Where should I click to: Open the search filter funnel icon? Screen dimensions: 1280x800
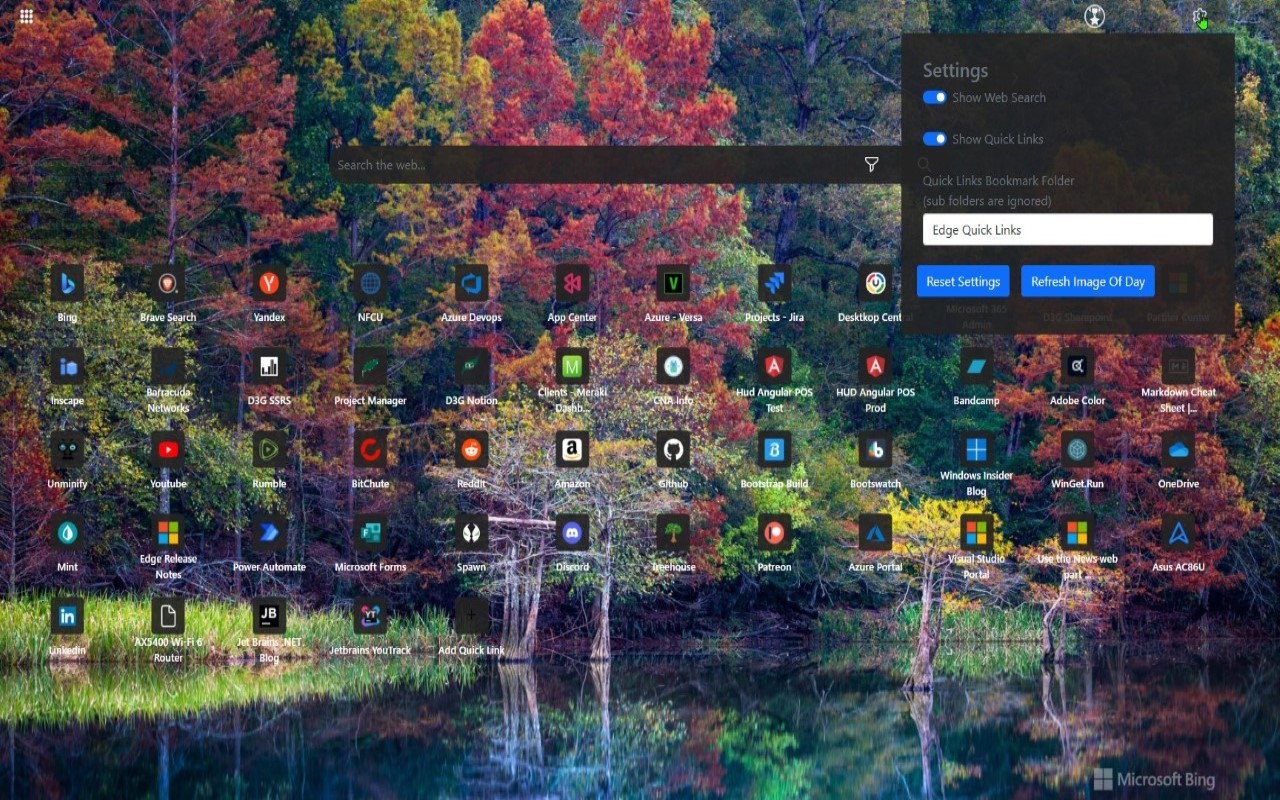coord(871,165)
